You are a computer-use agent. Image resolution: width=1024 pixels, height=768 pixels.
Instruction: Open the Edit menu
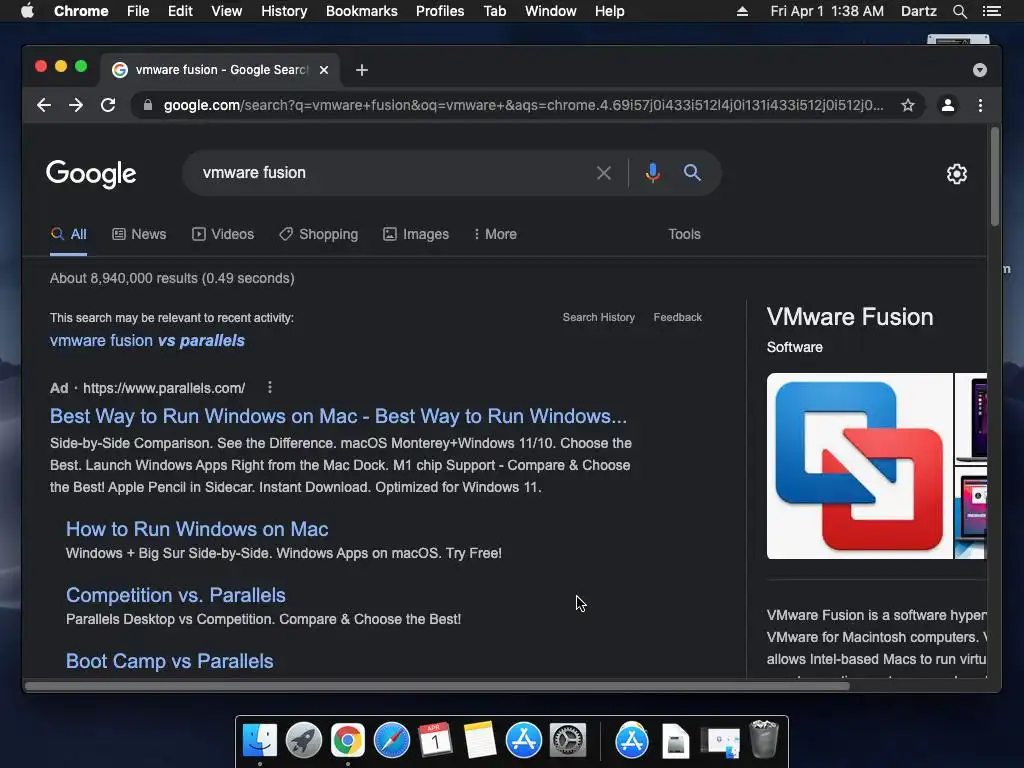click(x=180, y=11)
